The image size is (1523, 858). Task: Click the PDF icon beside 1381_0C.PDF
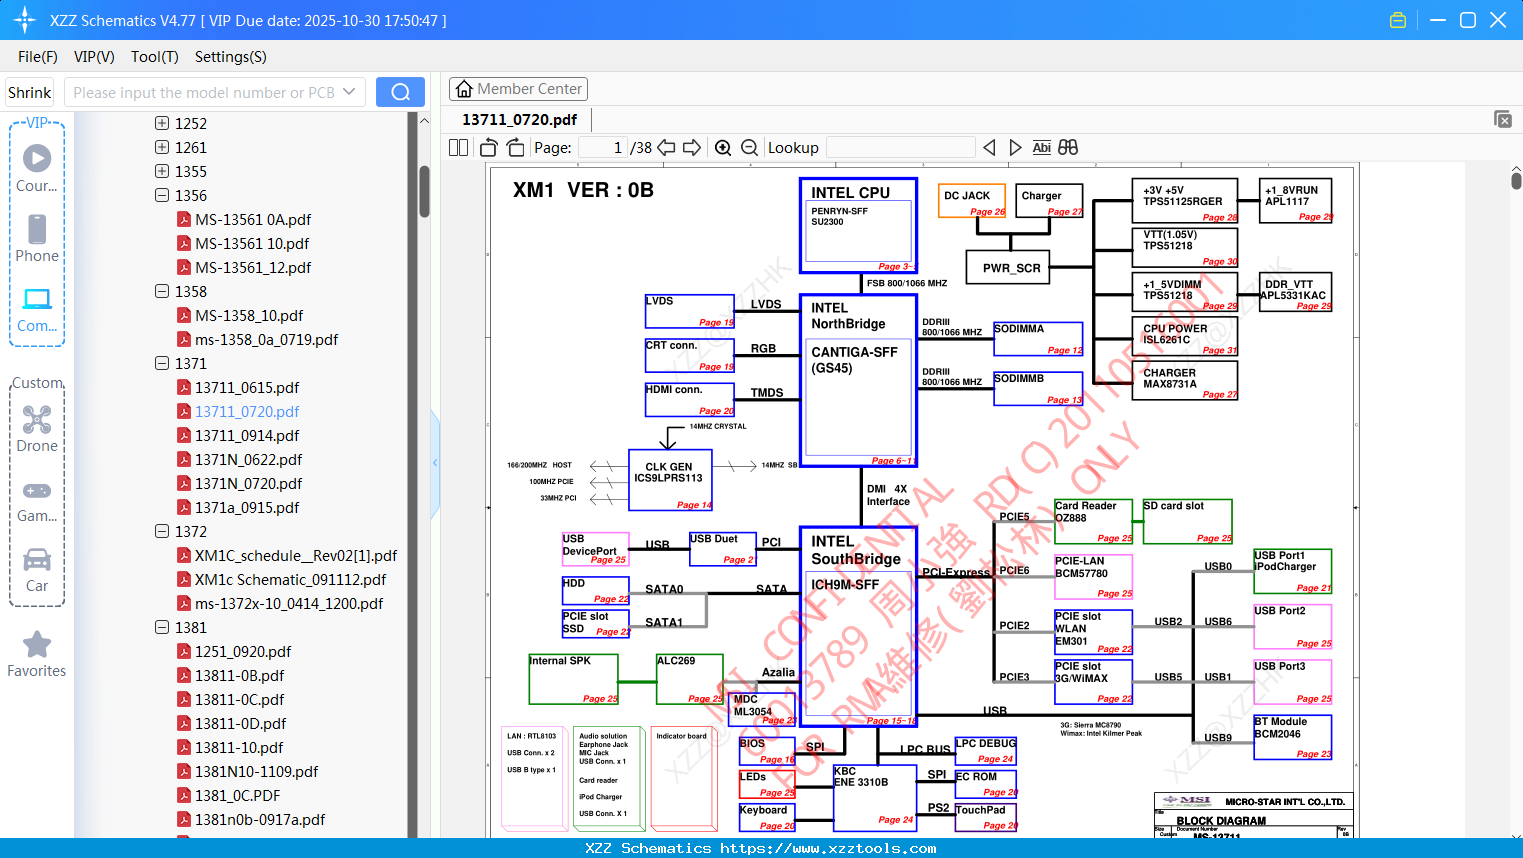[184, 796]
